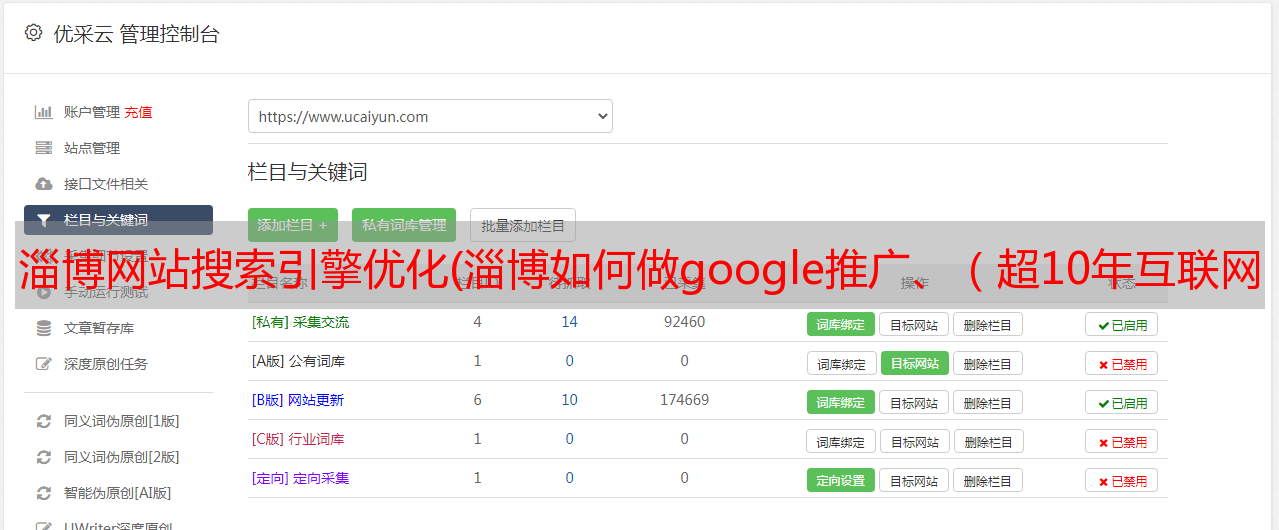Viewport: 1279px width, 530px height.
Task: Open 同义词伪原创[2版] menu item
Action: click(x=122, y=457)
